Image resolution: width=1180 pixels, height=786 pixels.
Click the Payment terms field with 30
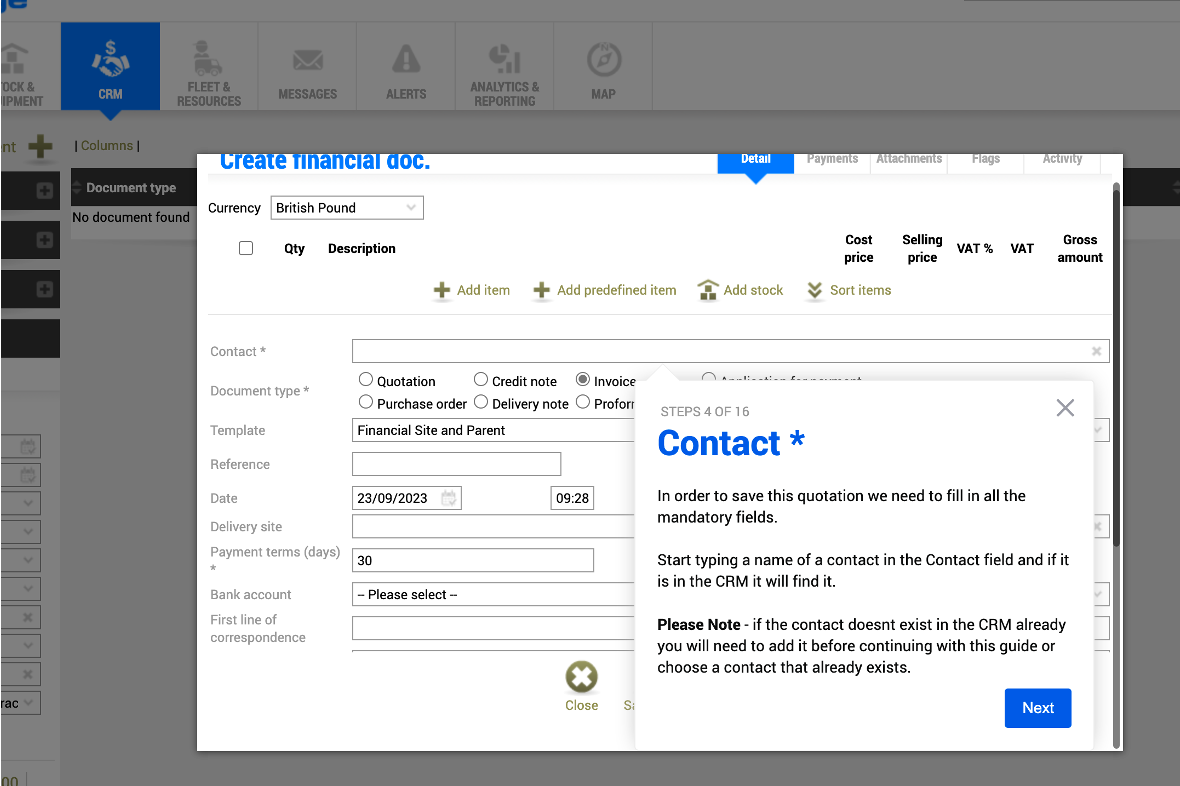[473, 560]
